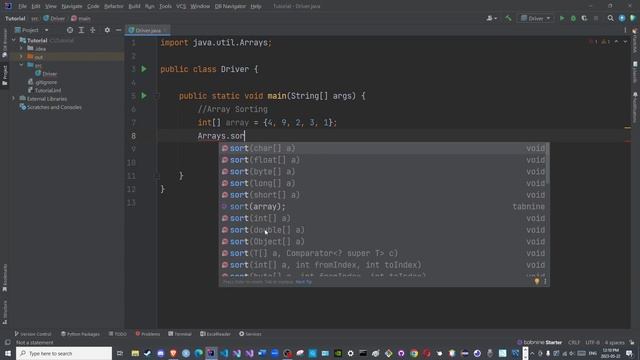Collapse the src folder in tree

point(21,65)
